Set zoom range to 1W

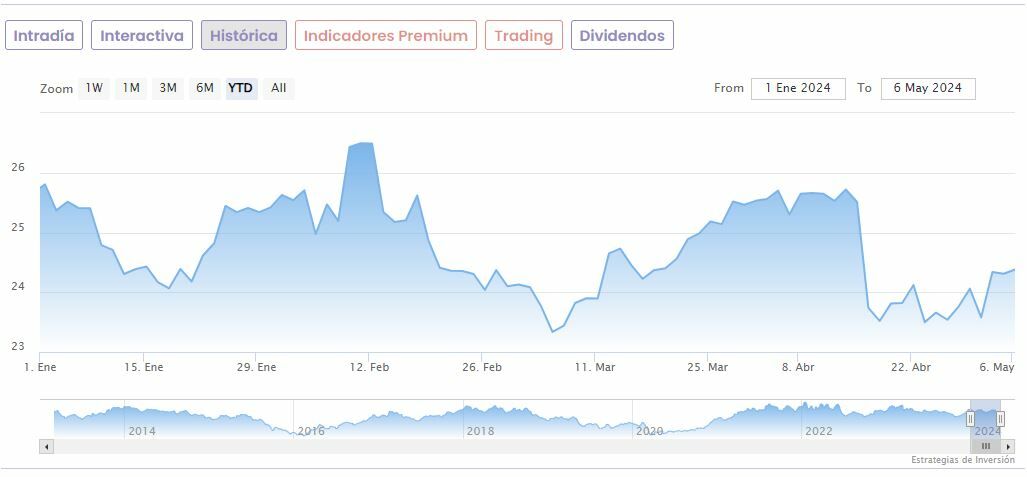(94, 88)
